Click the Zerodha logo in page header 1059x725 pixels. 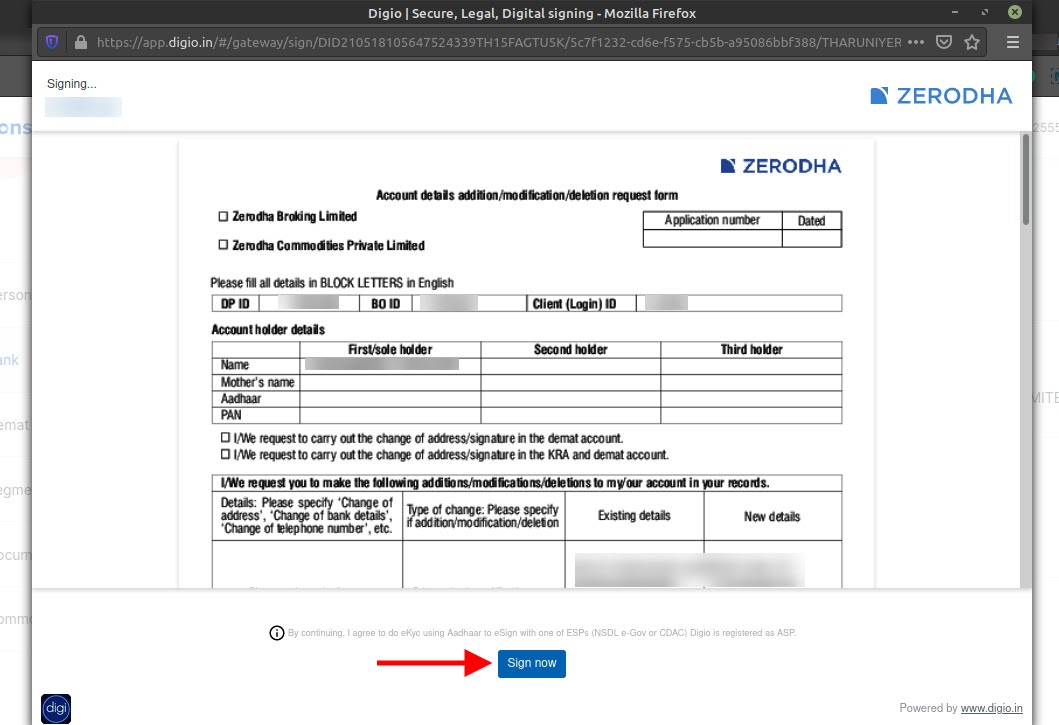(941, 96)
